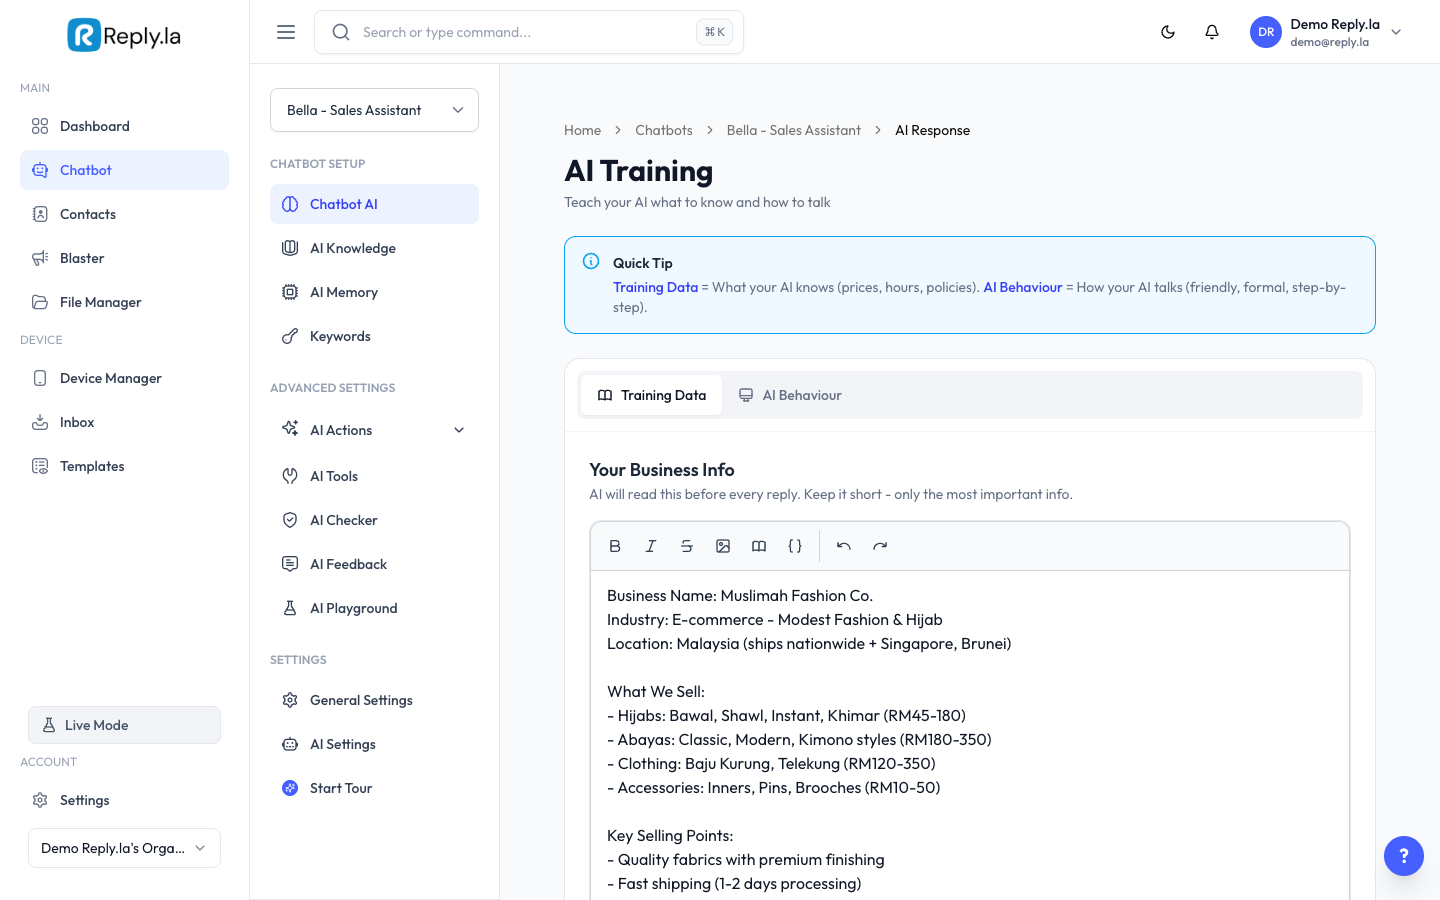The height and width of the screenshot is (900, 1440).
Task: Click Bella - Sales Assistant breadcrumb
Action: (x=794, y=130)
